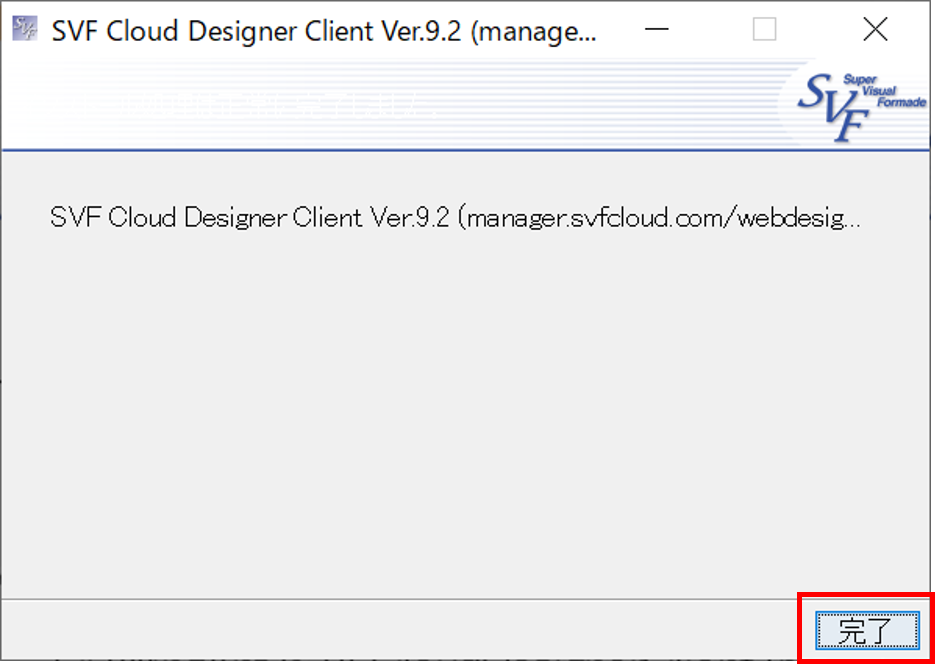Close the installer with the X button

(875, 29)
